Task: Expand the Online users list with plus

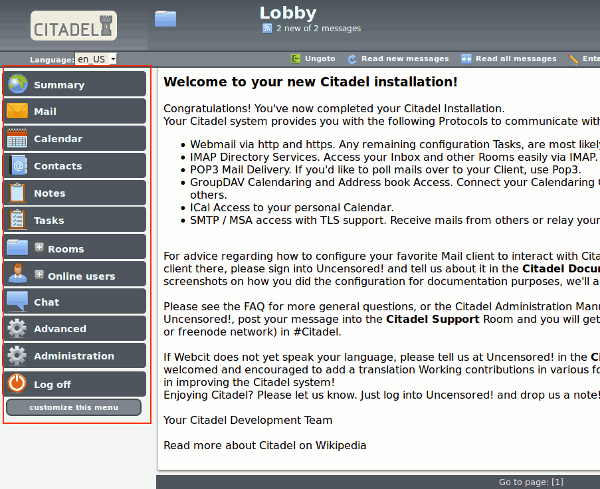Action: (39, 274)
